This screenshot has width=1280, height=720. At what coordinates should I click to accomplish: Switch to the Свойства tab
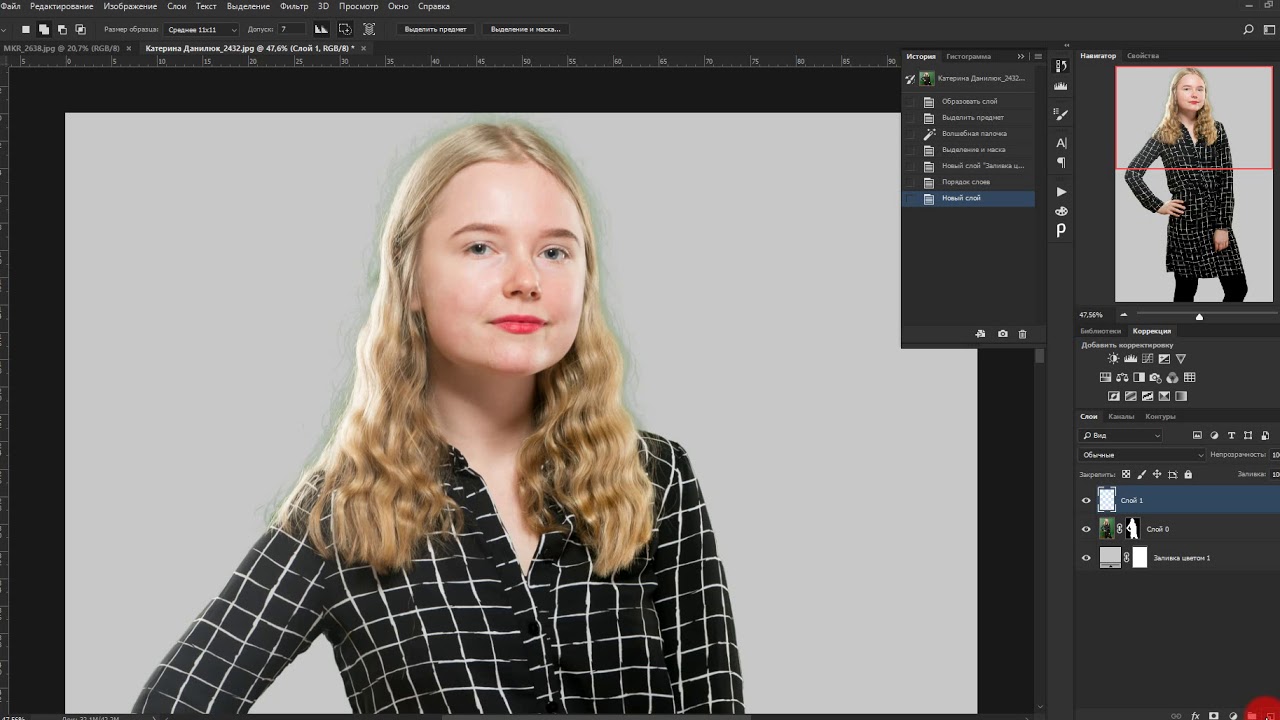tap(1143, 56)
